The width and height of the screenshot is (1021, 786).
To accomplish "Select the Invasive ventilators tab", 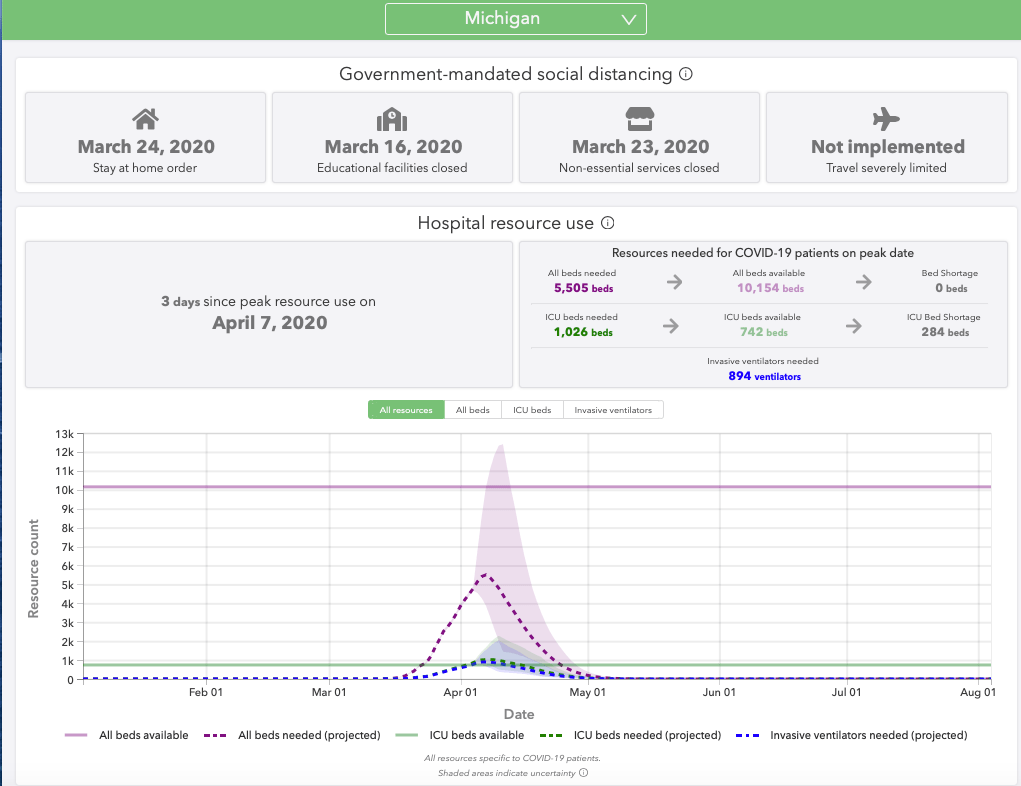I will 613,410.
